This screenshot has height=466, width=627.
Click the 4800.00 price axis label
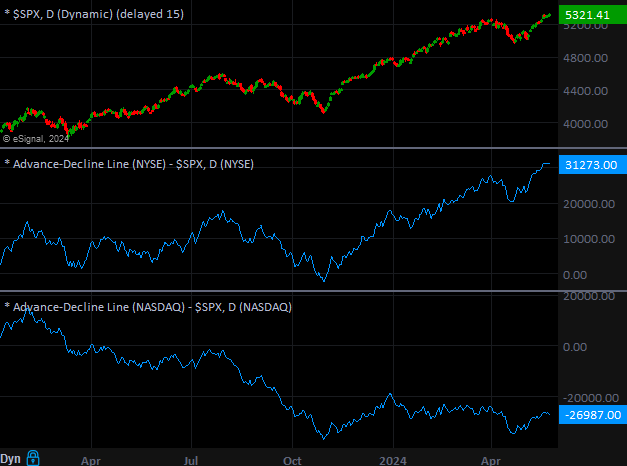coord(585,58)
